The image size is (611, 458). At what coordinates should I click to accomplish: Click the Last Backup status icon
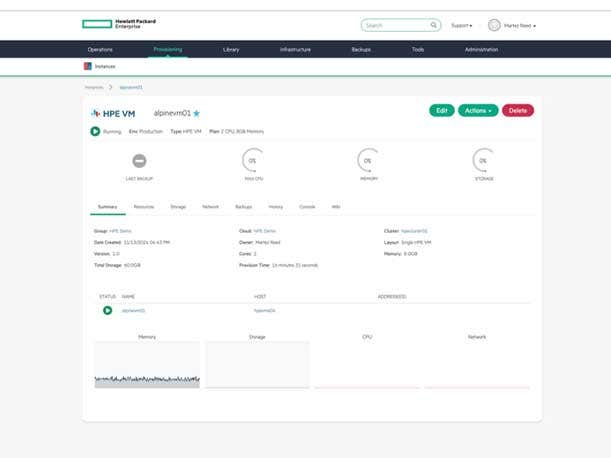point(139,161)
